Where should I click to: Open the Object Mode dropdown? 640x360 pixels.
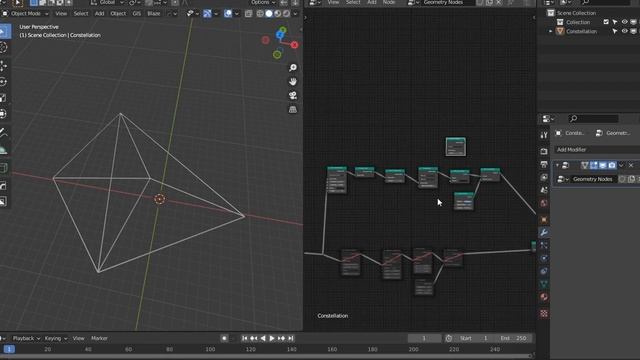point(25,13)
